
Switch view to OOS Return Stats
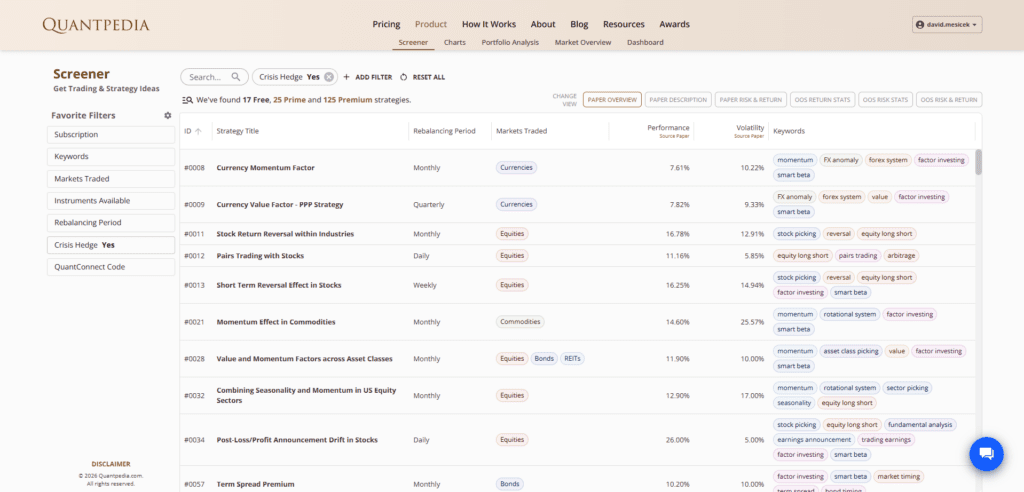coord(823,100)
